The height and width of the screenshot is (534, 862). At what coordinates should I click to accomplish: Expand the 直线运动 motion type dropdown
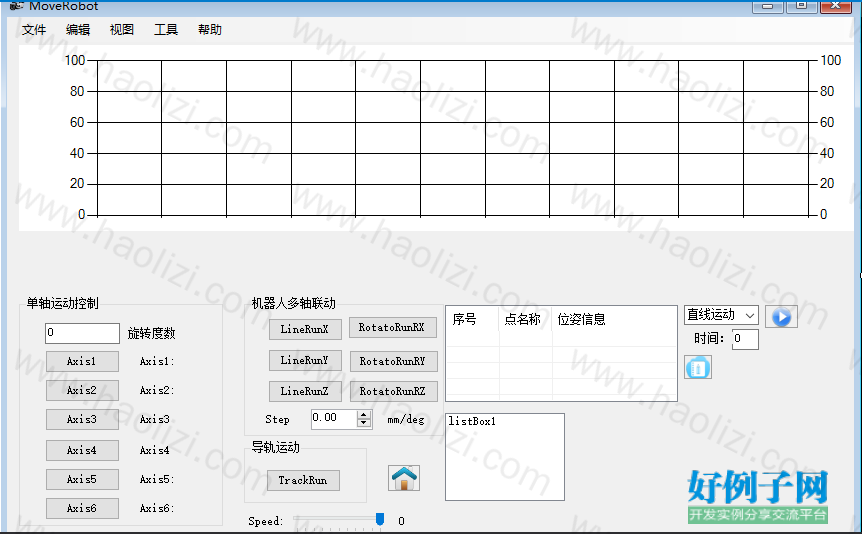pyautogui.click(x=750, y=316)
